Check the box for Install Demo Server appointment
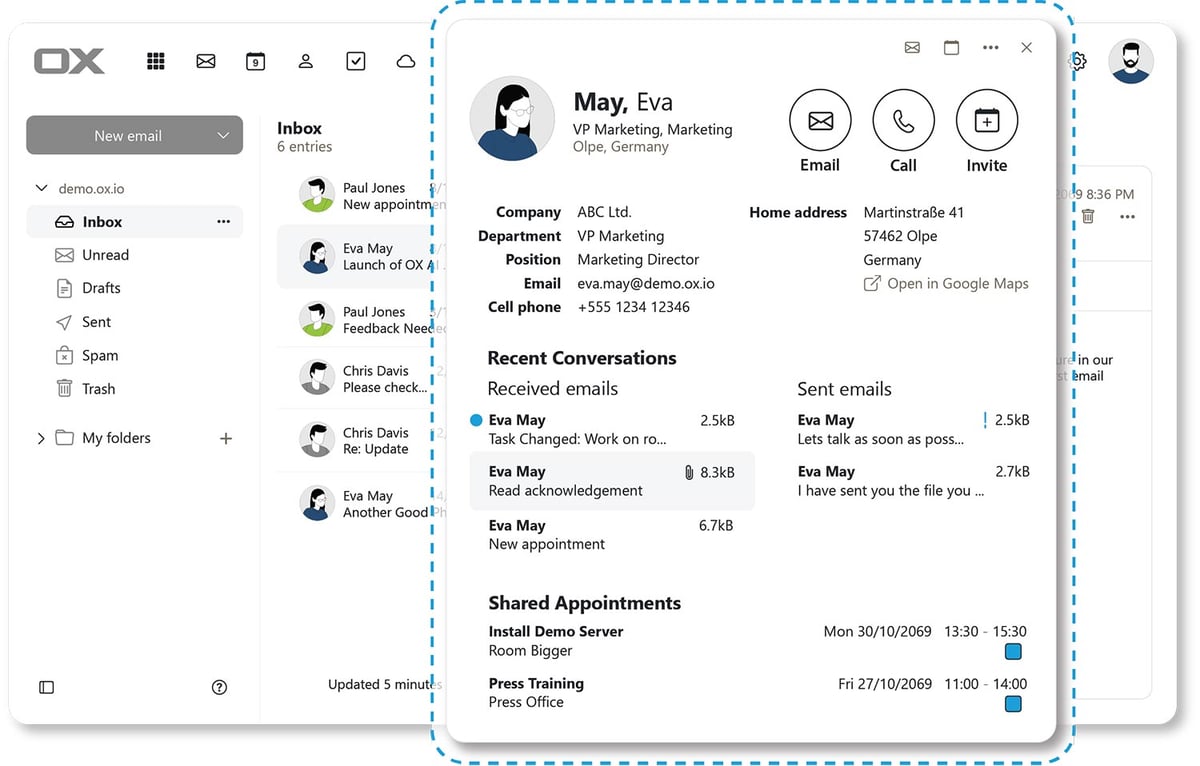This screenshot has height=766, width=1200. (x=1013, y=651)
